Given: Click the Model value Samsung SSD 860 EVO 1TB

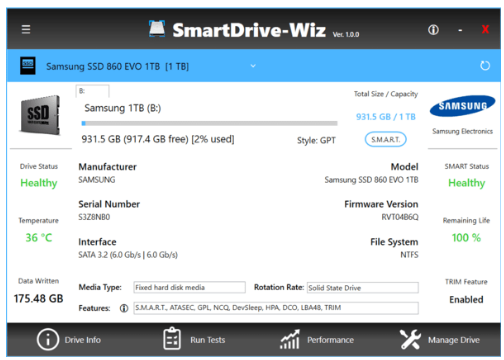Looking at the screenshot, I should point(371,180).
